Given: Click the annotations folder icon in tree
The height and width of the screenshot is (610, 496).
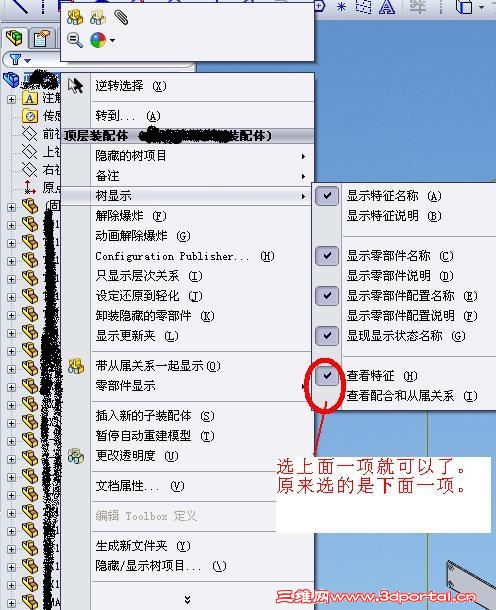Looking at the screenshot, I should 30,98.
